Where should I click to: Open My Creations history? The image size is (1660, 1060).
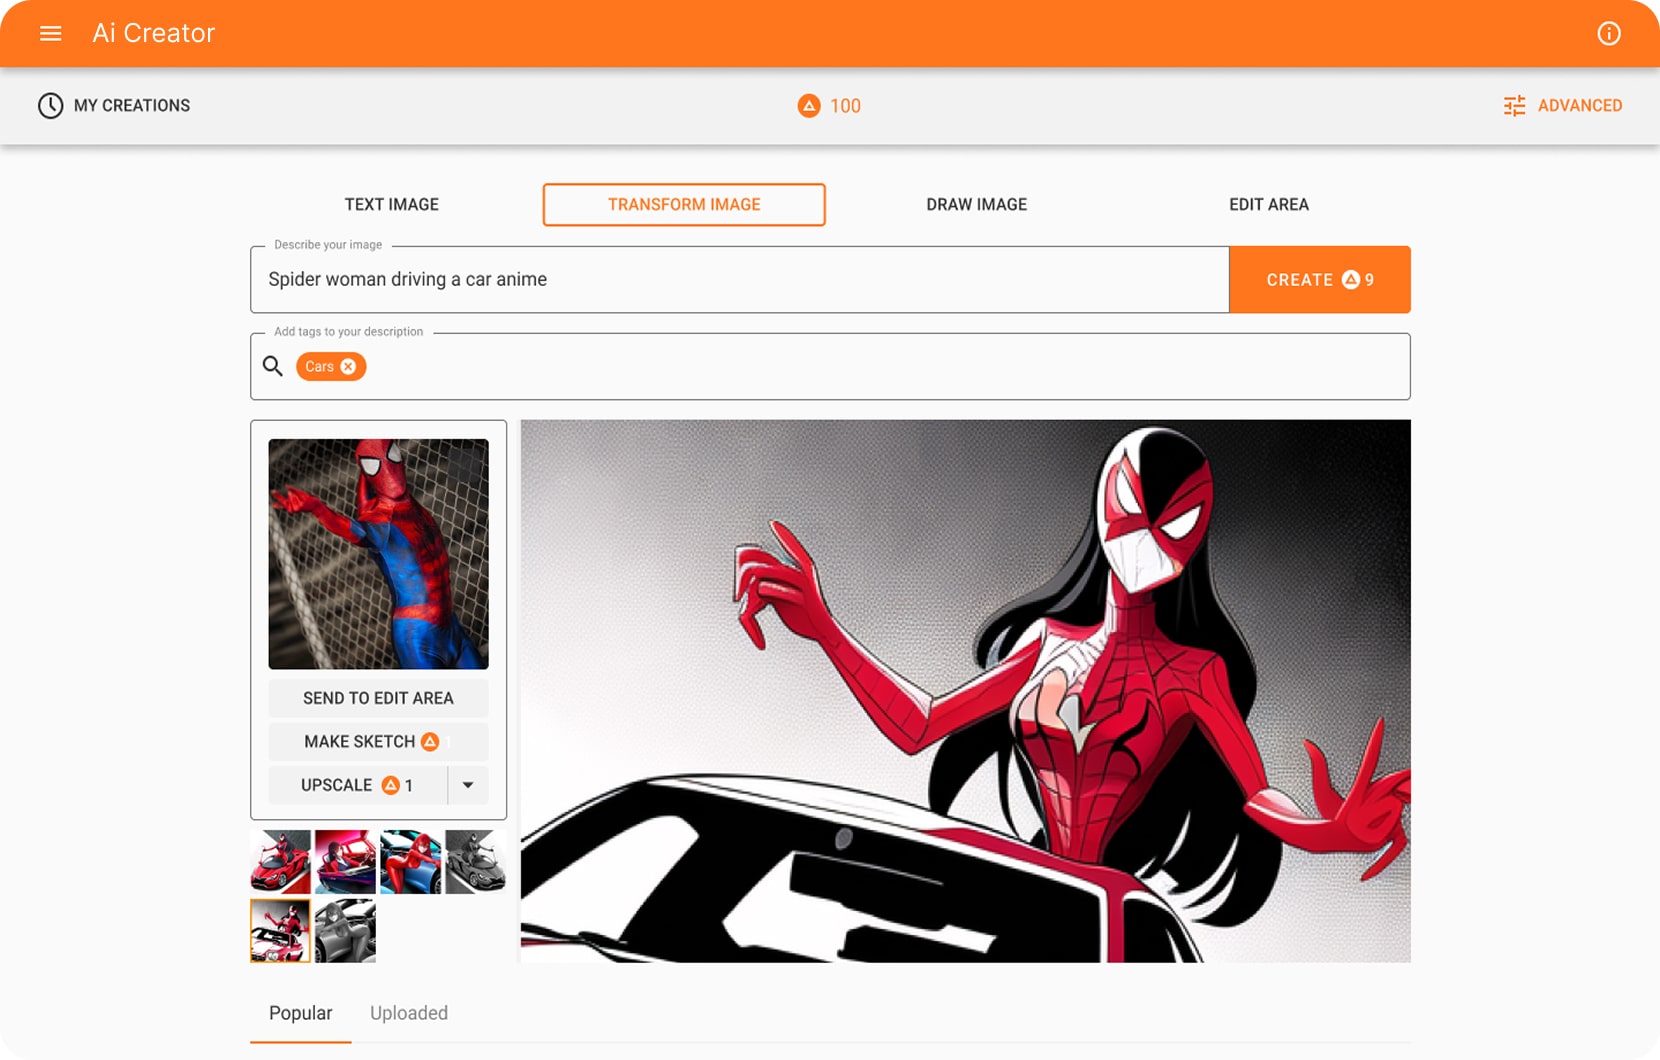[114, 106]
